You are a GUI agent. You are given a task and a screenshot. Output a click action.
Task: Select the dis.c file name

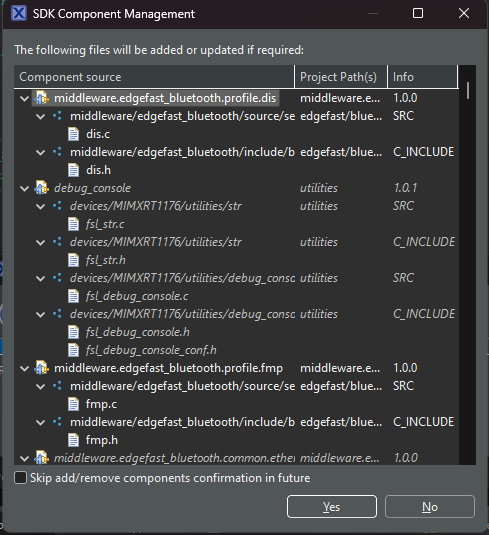pyautogui.click(x=98, y=134)
